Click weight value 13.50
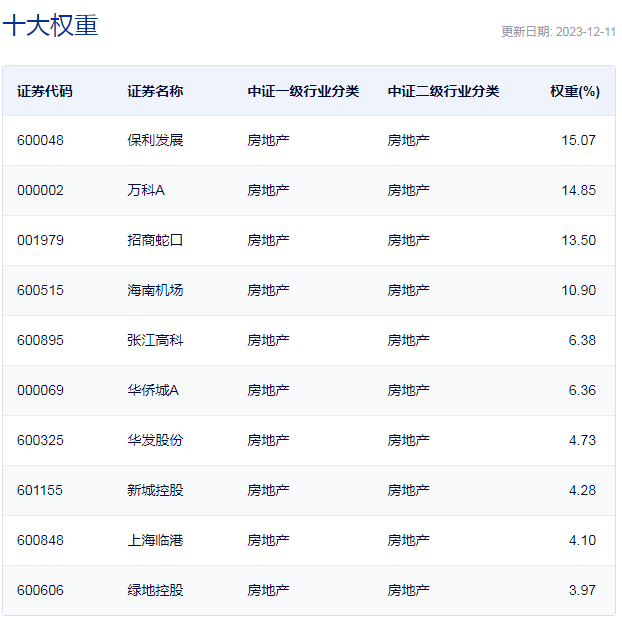Screen dimensions: 622x625 tap(579, 240)
